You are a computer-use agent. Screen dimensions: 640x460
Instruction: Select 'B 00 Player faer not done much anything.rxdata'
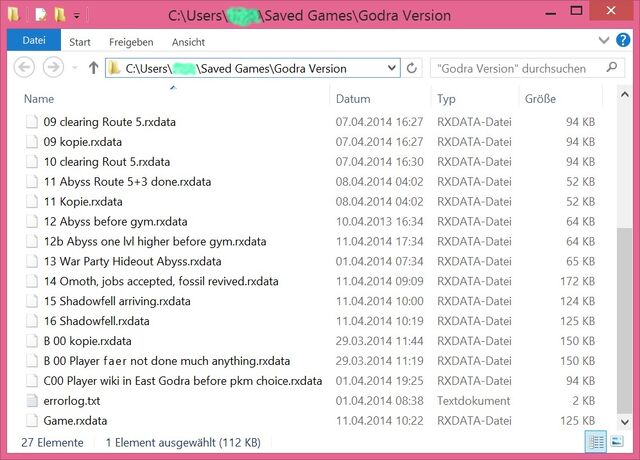pyautogui.click(x=167, y=361)
